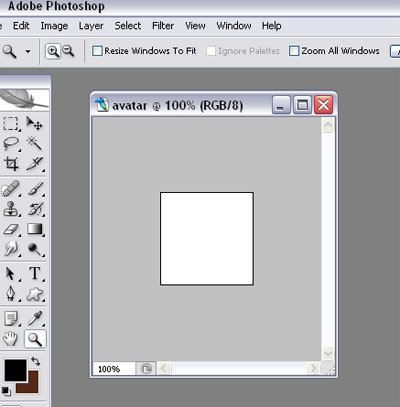The width and height of the screenshot is (400, 407).
Task: Select the Rectangular Marquee tool
Action: (x=11, y=124)
